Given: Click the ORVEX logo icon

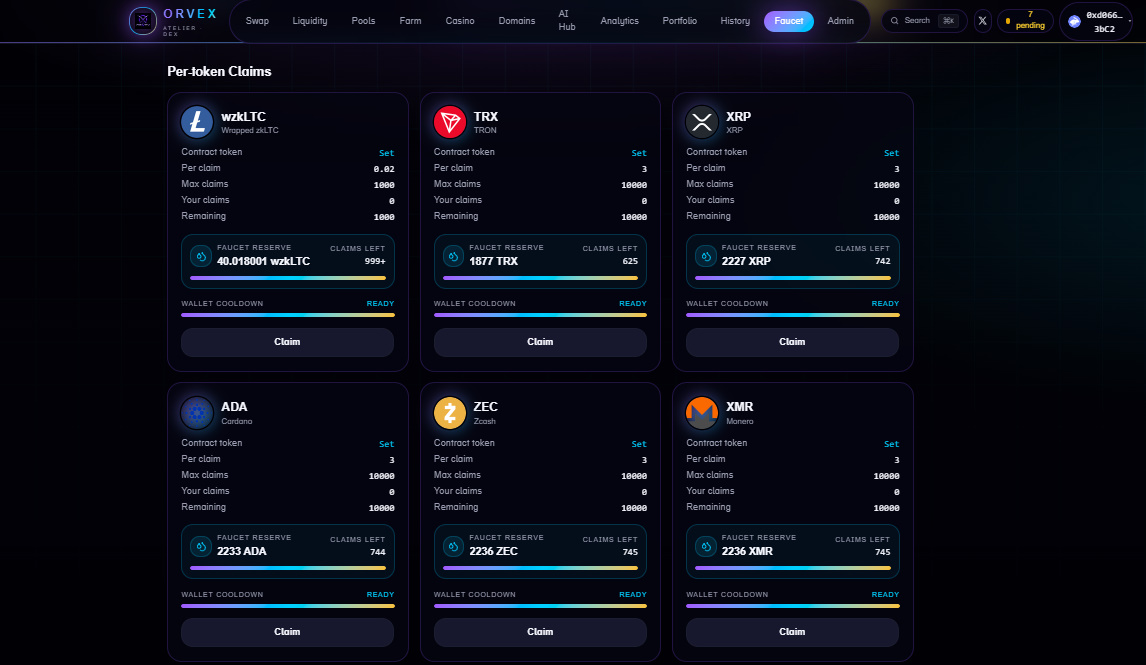Looking at the screenshot, I should click(143, 21).
